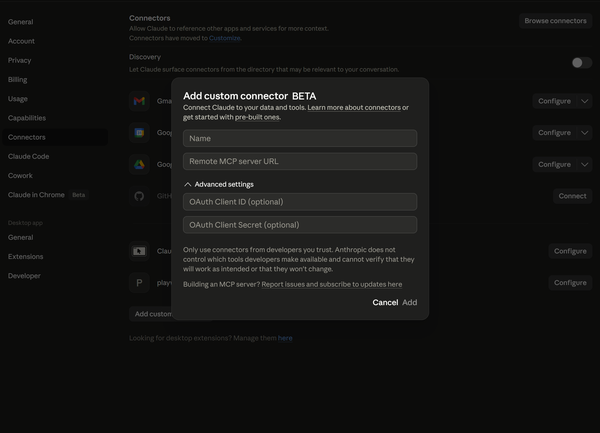
Task: Open Extensions under Desktop app
Action: point(26,256)
